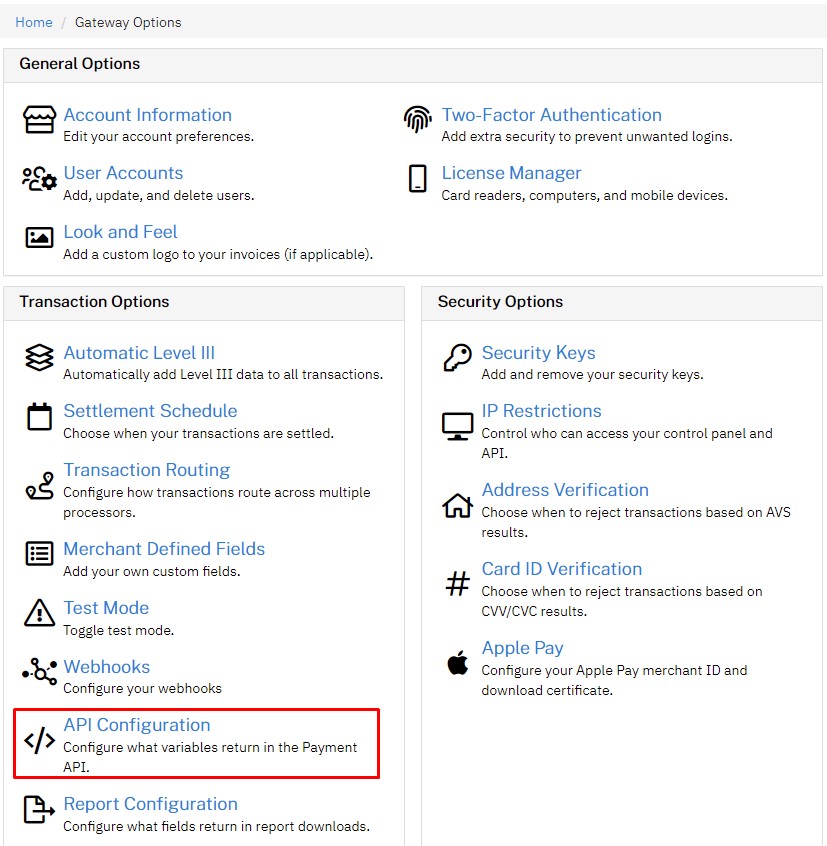
Task: Click 'Configure your webhooks' description
Action: coord(142,688)
